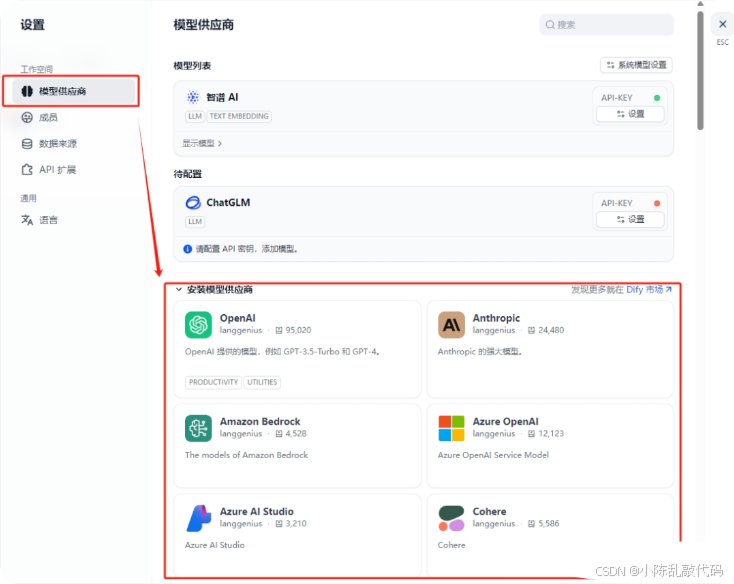Click the TEXT EMBEDDING tag
The height and width of the screenshot is (584, 734).
239,116
